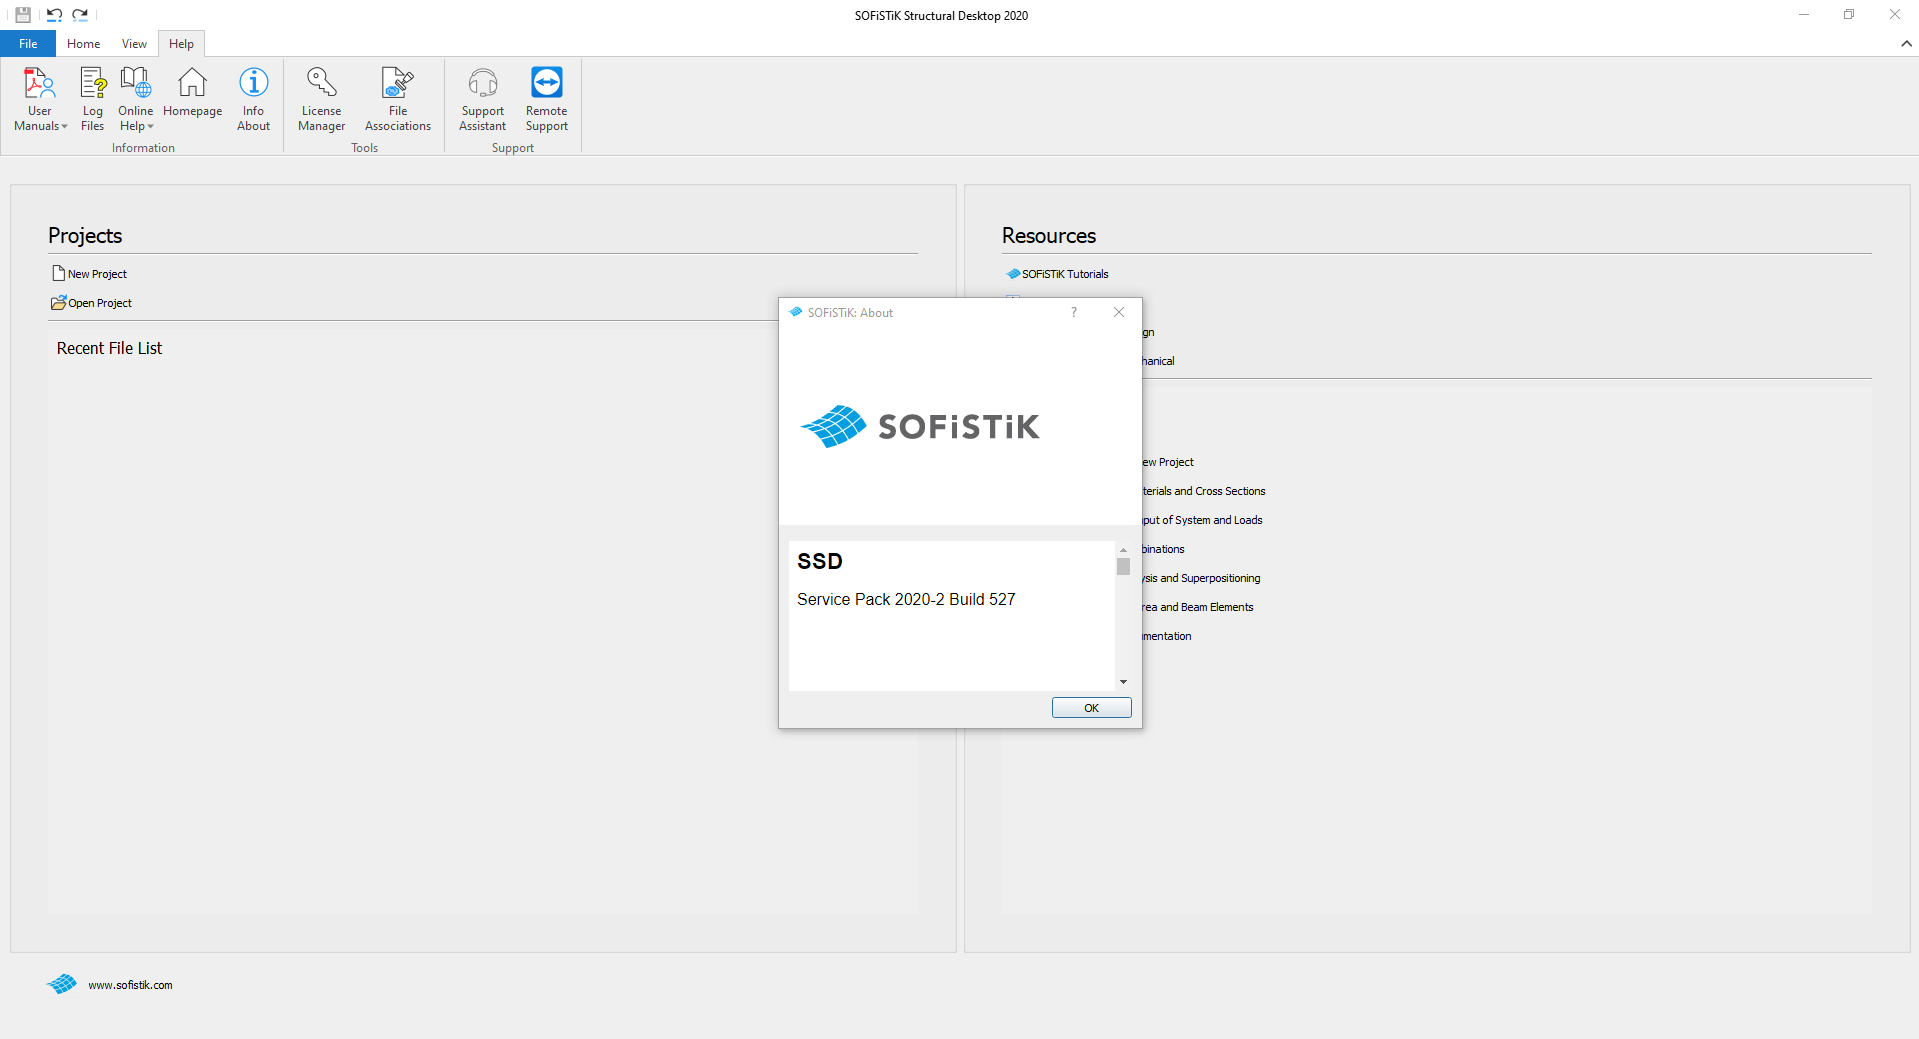Click the Info About icon
1919x1039 pixels.
253,98
